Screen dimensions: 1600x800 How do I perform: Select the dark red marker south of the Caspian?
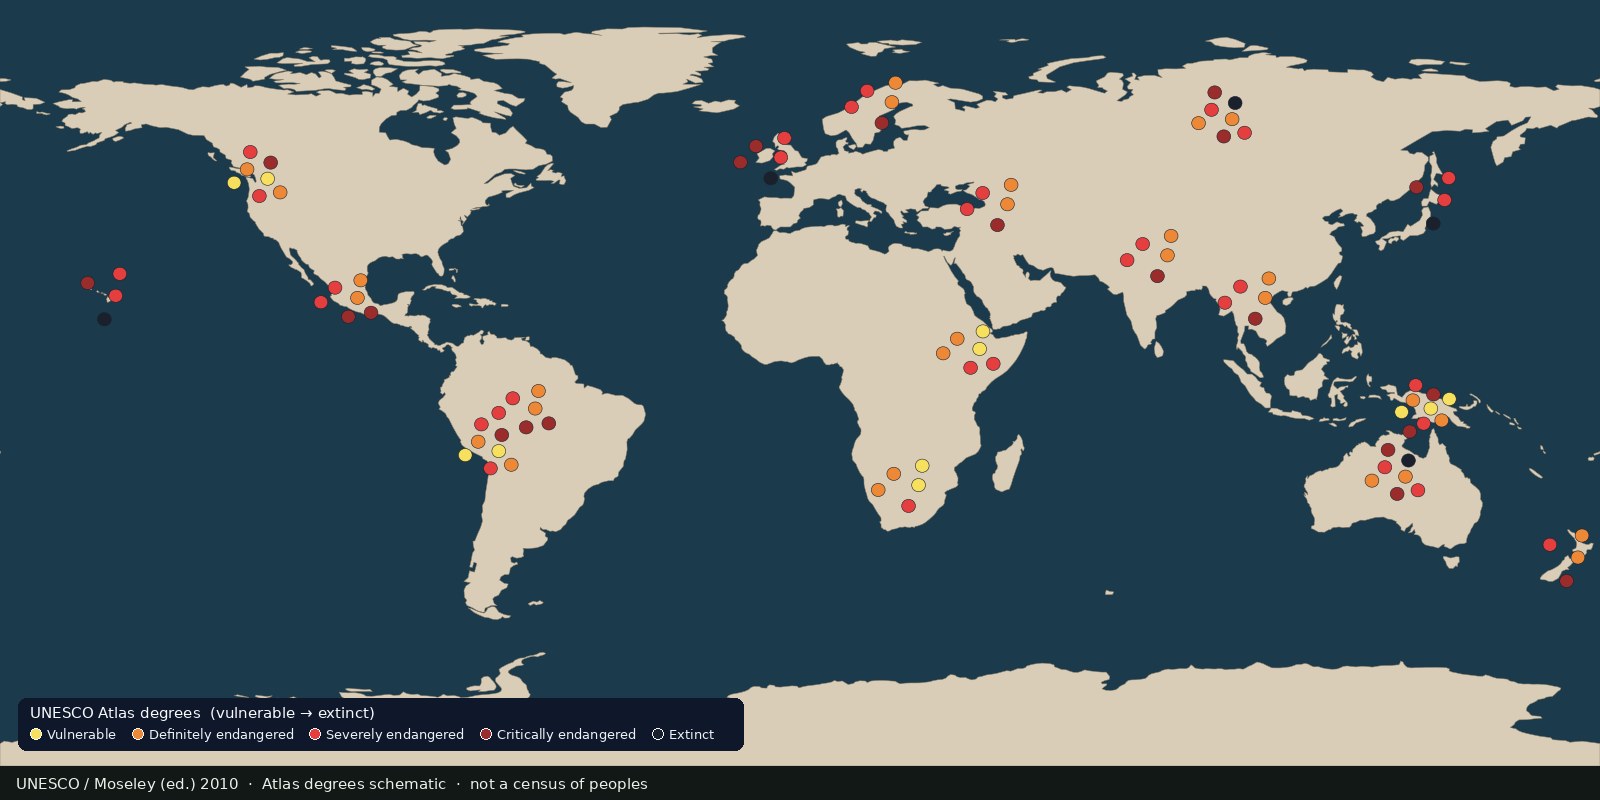tap(997, 225)
